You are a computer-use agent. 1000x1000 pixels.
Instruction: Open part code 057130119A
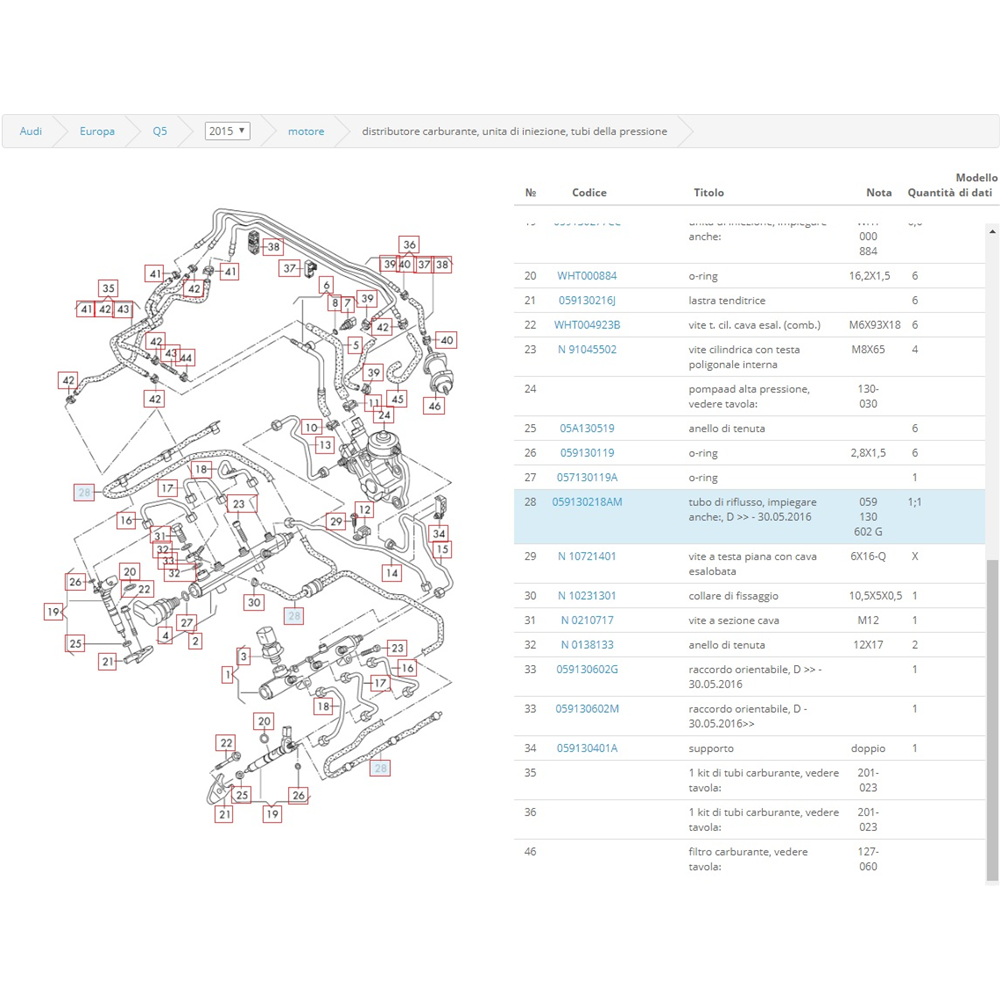[x=587, y=477]
